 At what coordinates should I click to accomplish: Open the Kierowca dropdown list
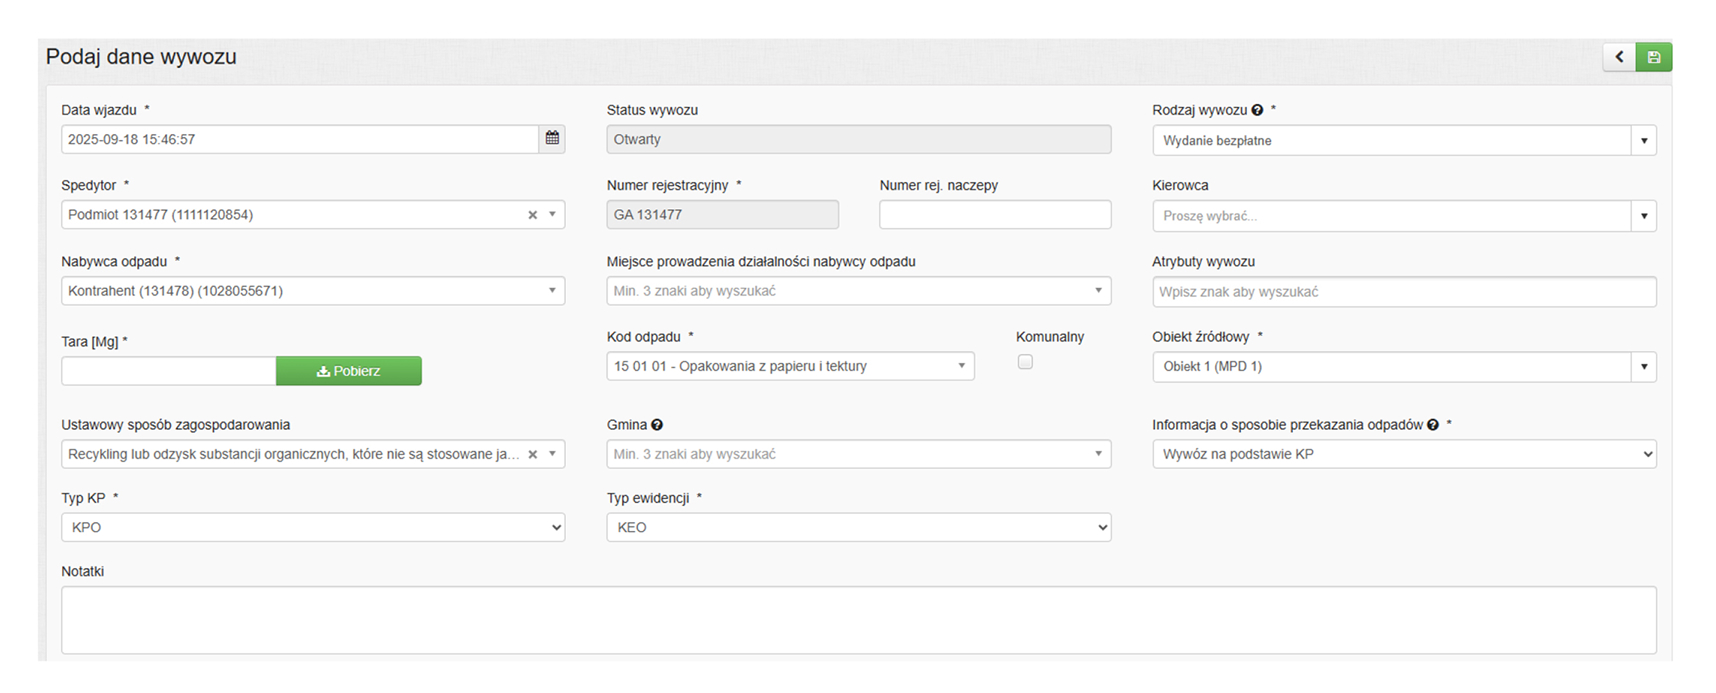[1643, 216]
